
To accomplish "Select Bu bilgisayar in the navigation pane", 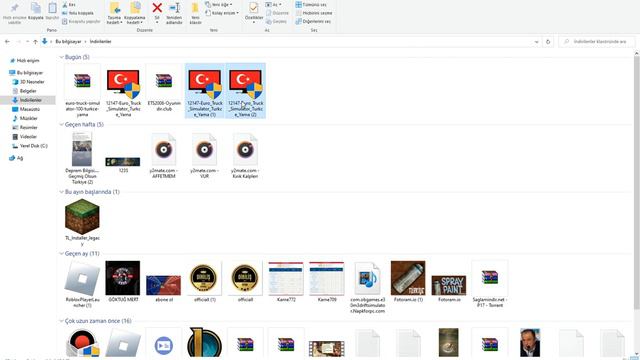I will [x=26, y=73].
